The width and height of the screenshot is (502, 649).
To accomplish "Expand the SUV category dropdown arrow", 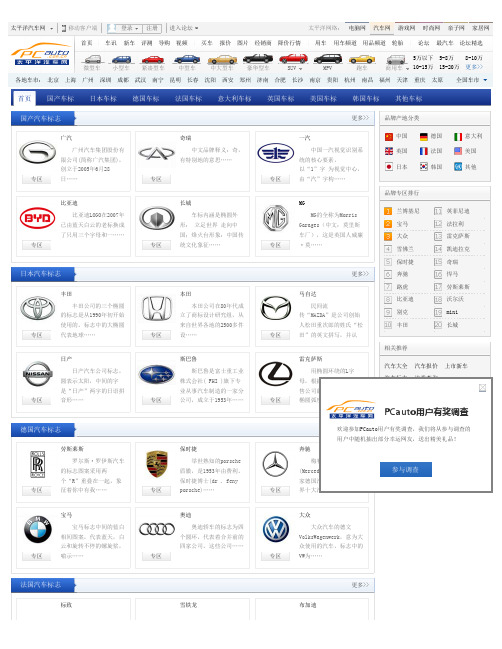I will coord(300,68).
